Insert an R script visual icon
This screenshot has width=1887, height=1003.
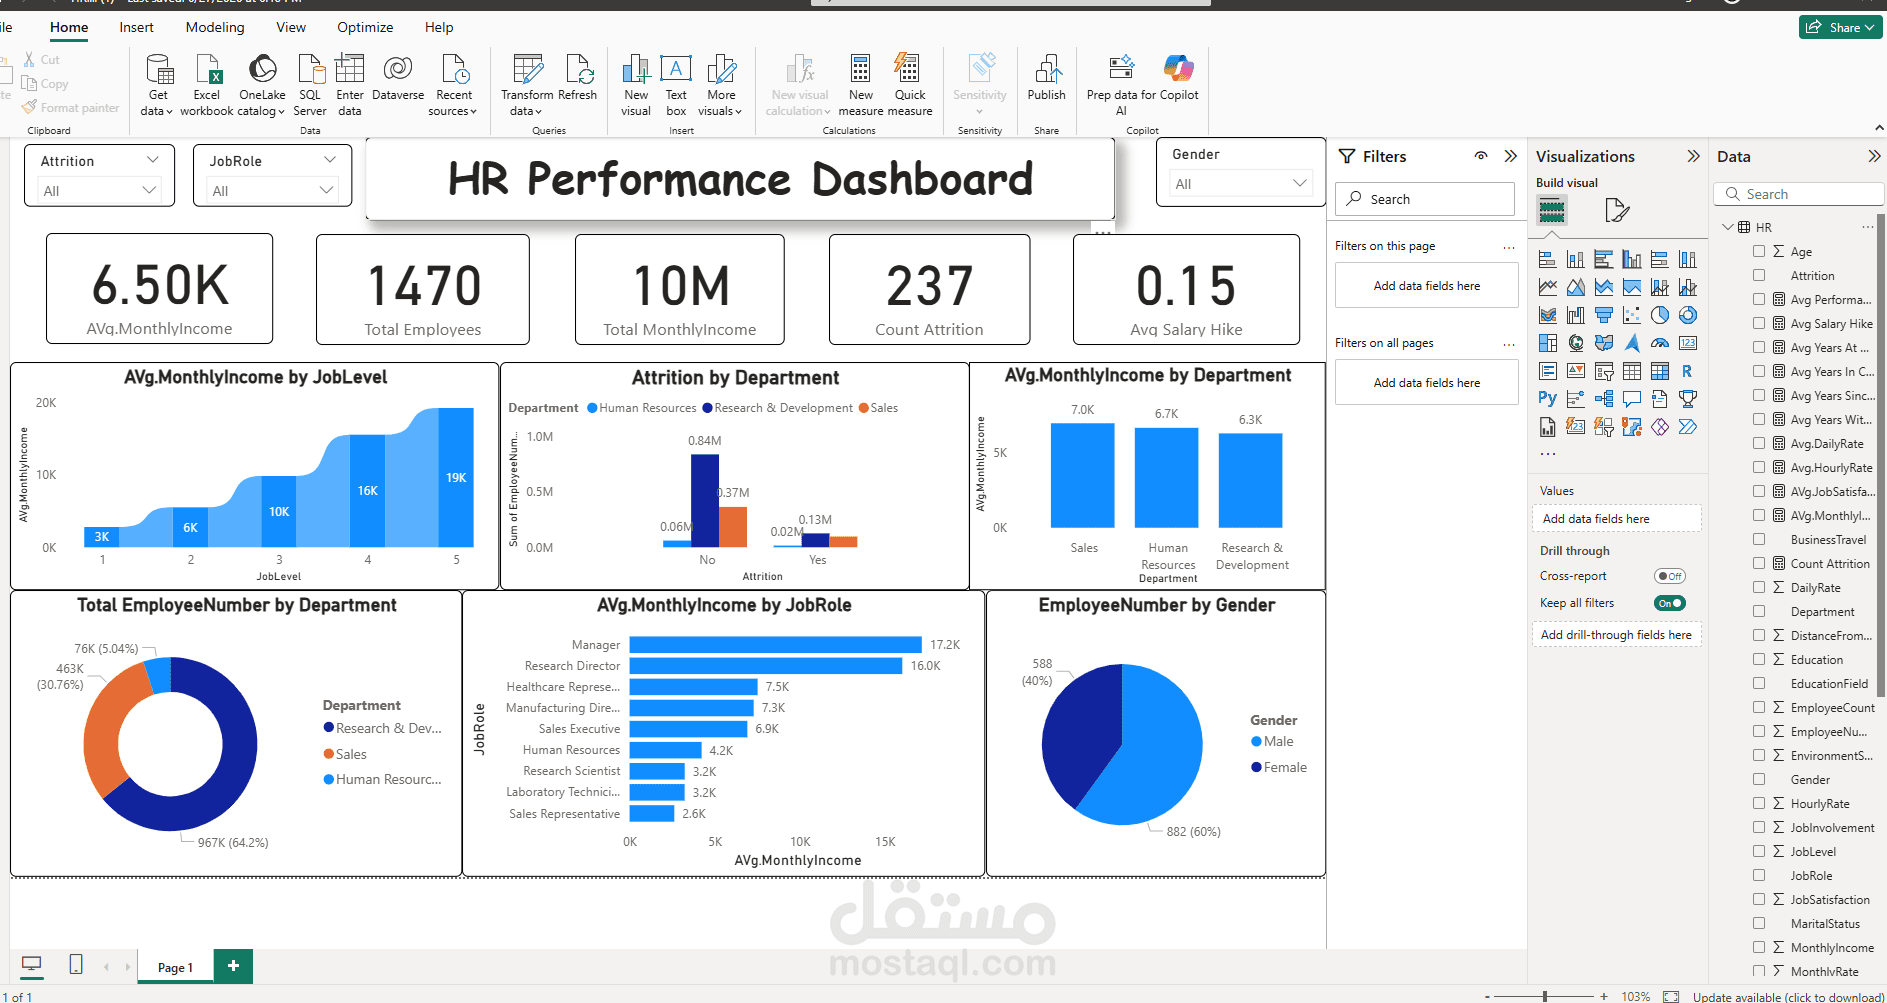[x=1688, y=371]
